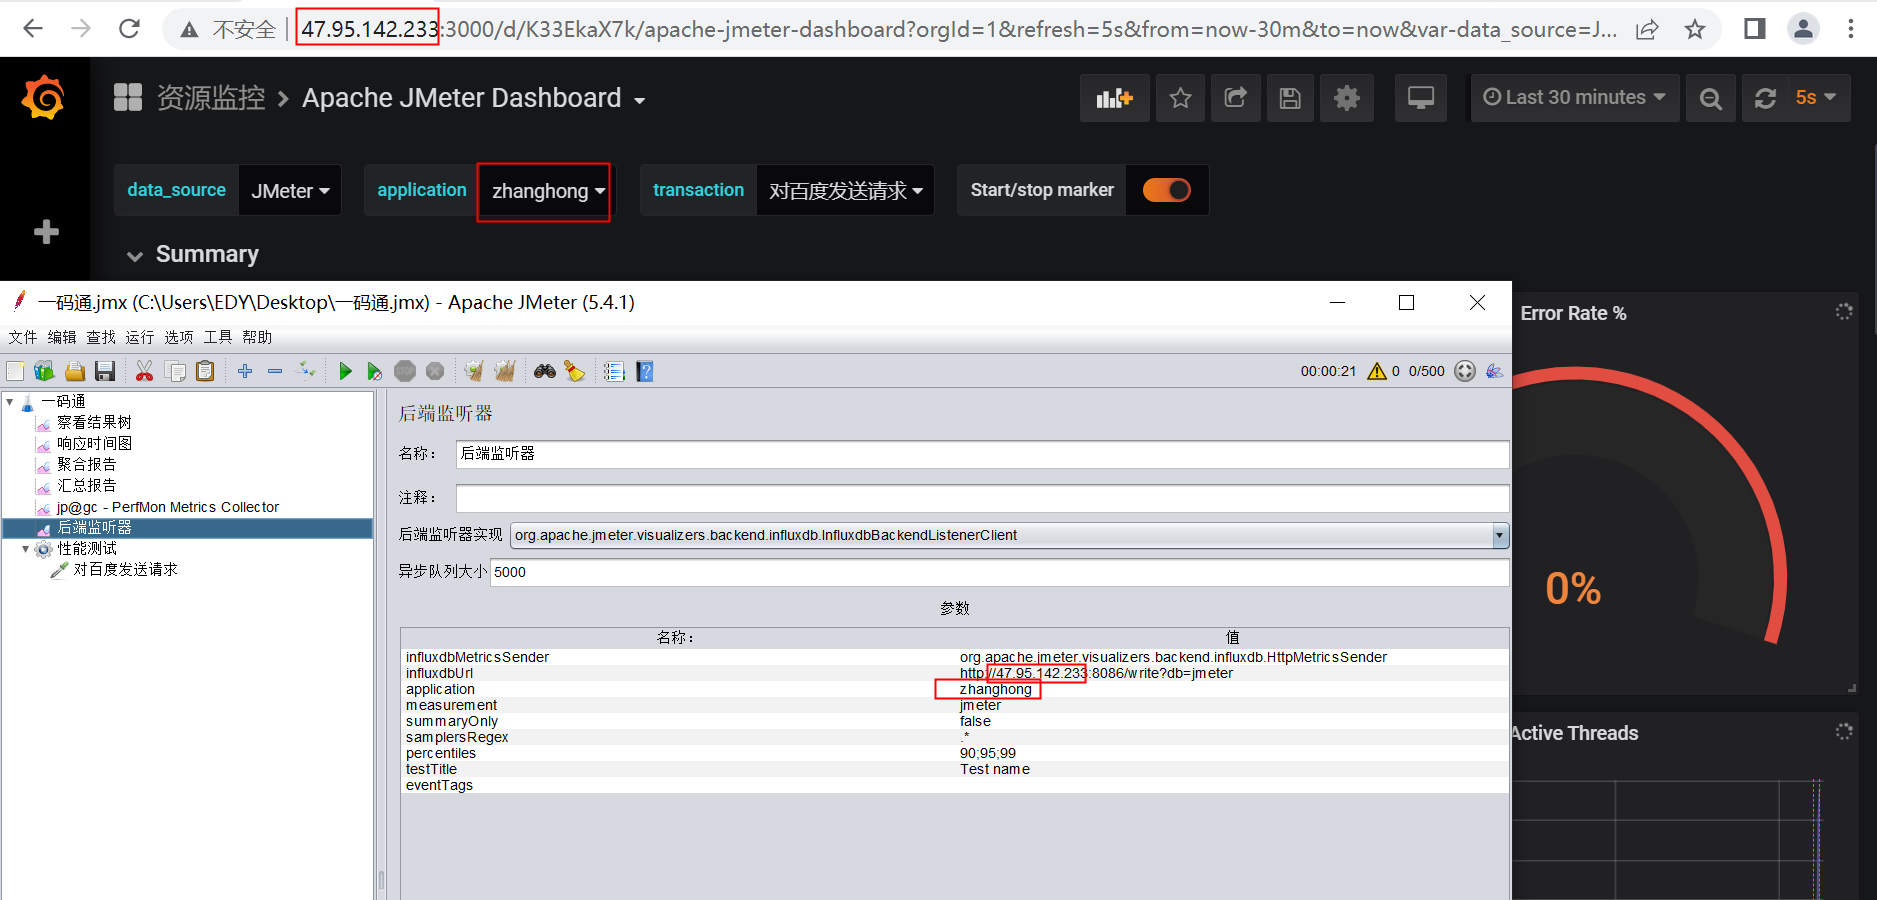
Task: Zoom out the Grafana time range
Action: pos(1711,98)
